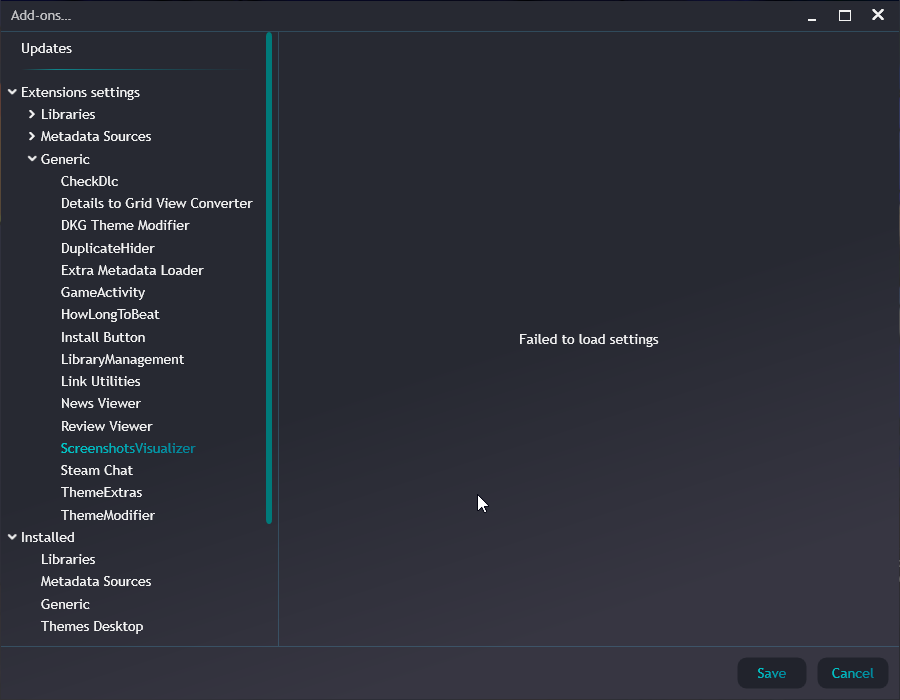Collapse the Extensions settings tree

tap(12, 90)
